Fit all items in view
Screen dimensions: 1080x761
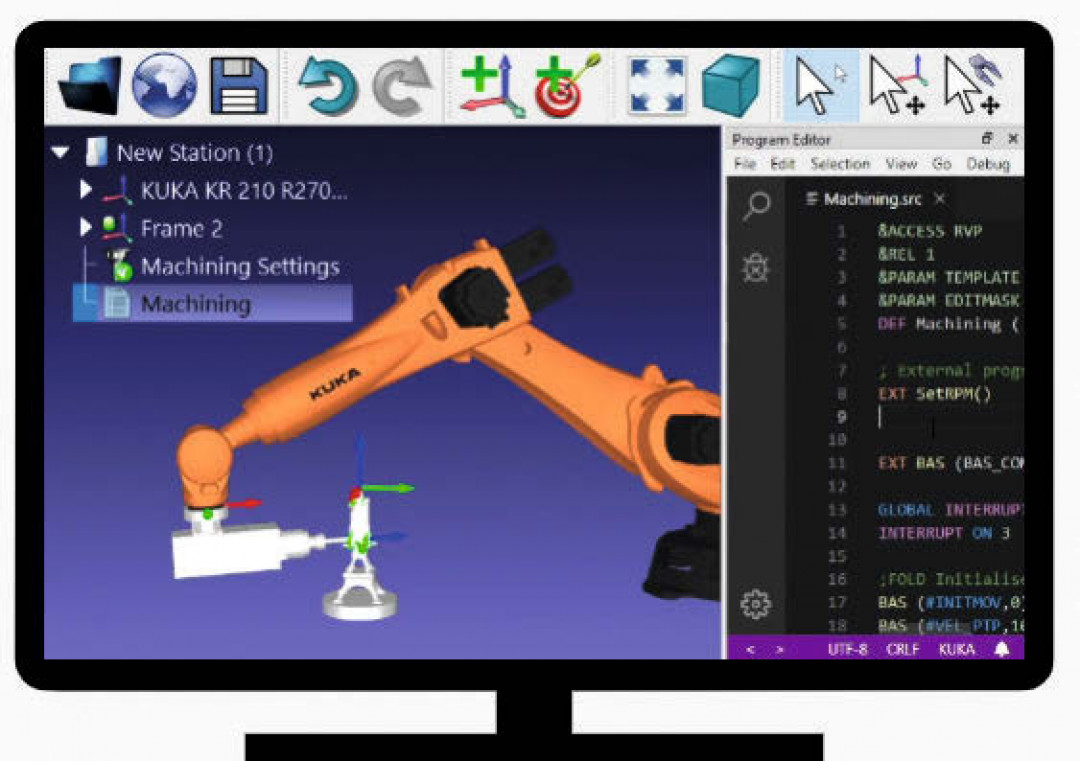tap(657, 86)
